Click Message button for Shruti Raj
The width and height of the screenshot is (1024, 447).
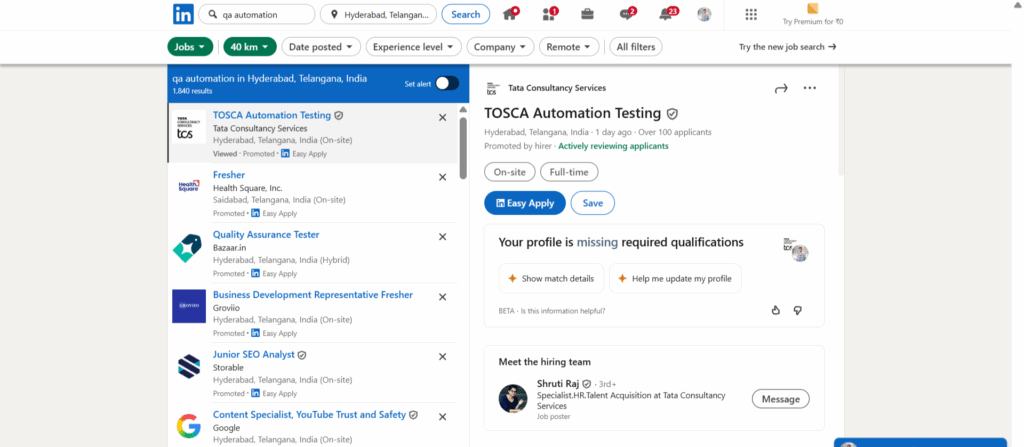click(780, 399)
